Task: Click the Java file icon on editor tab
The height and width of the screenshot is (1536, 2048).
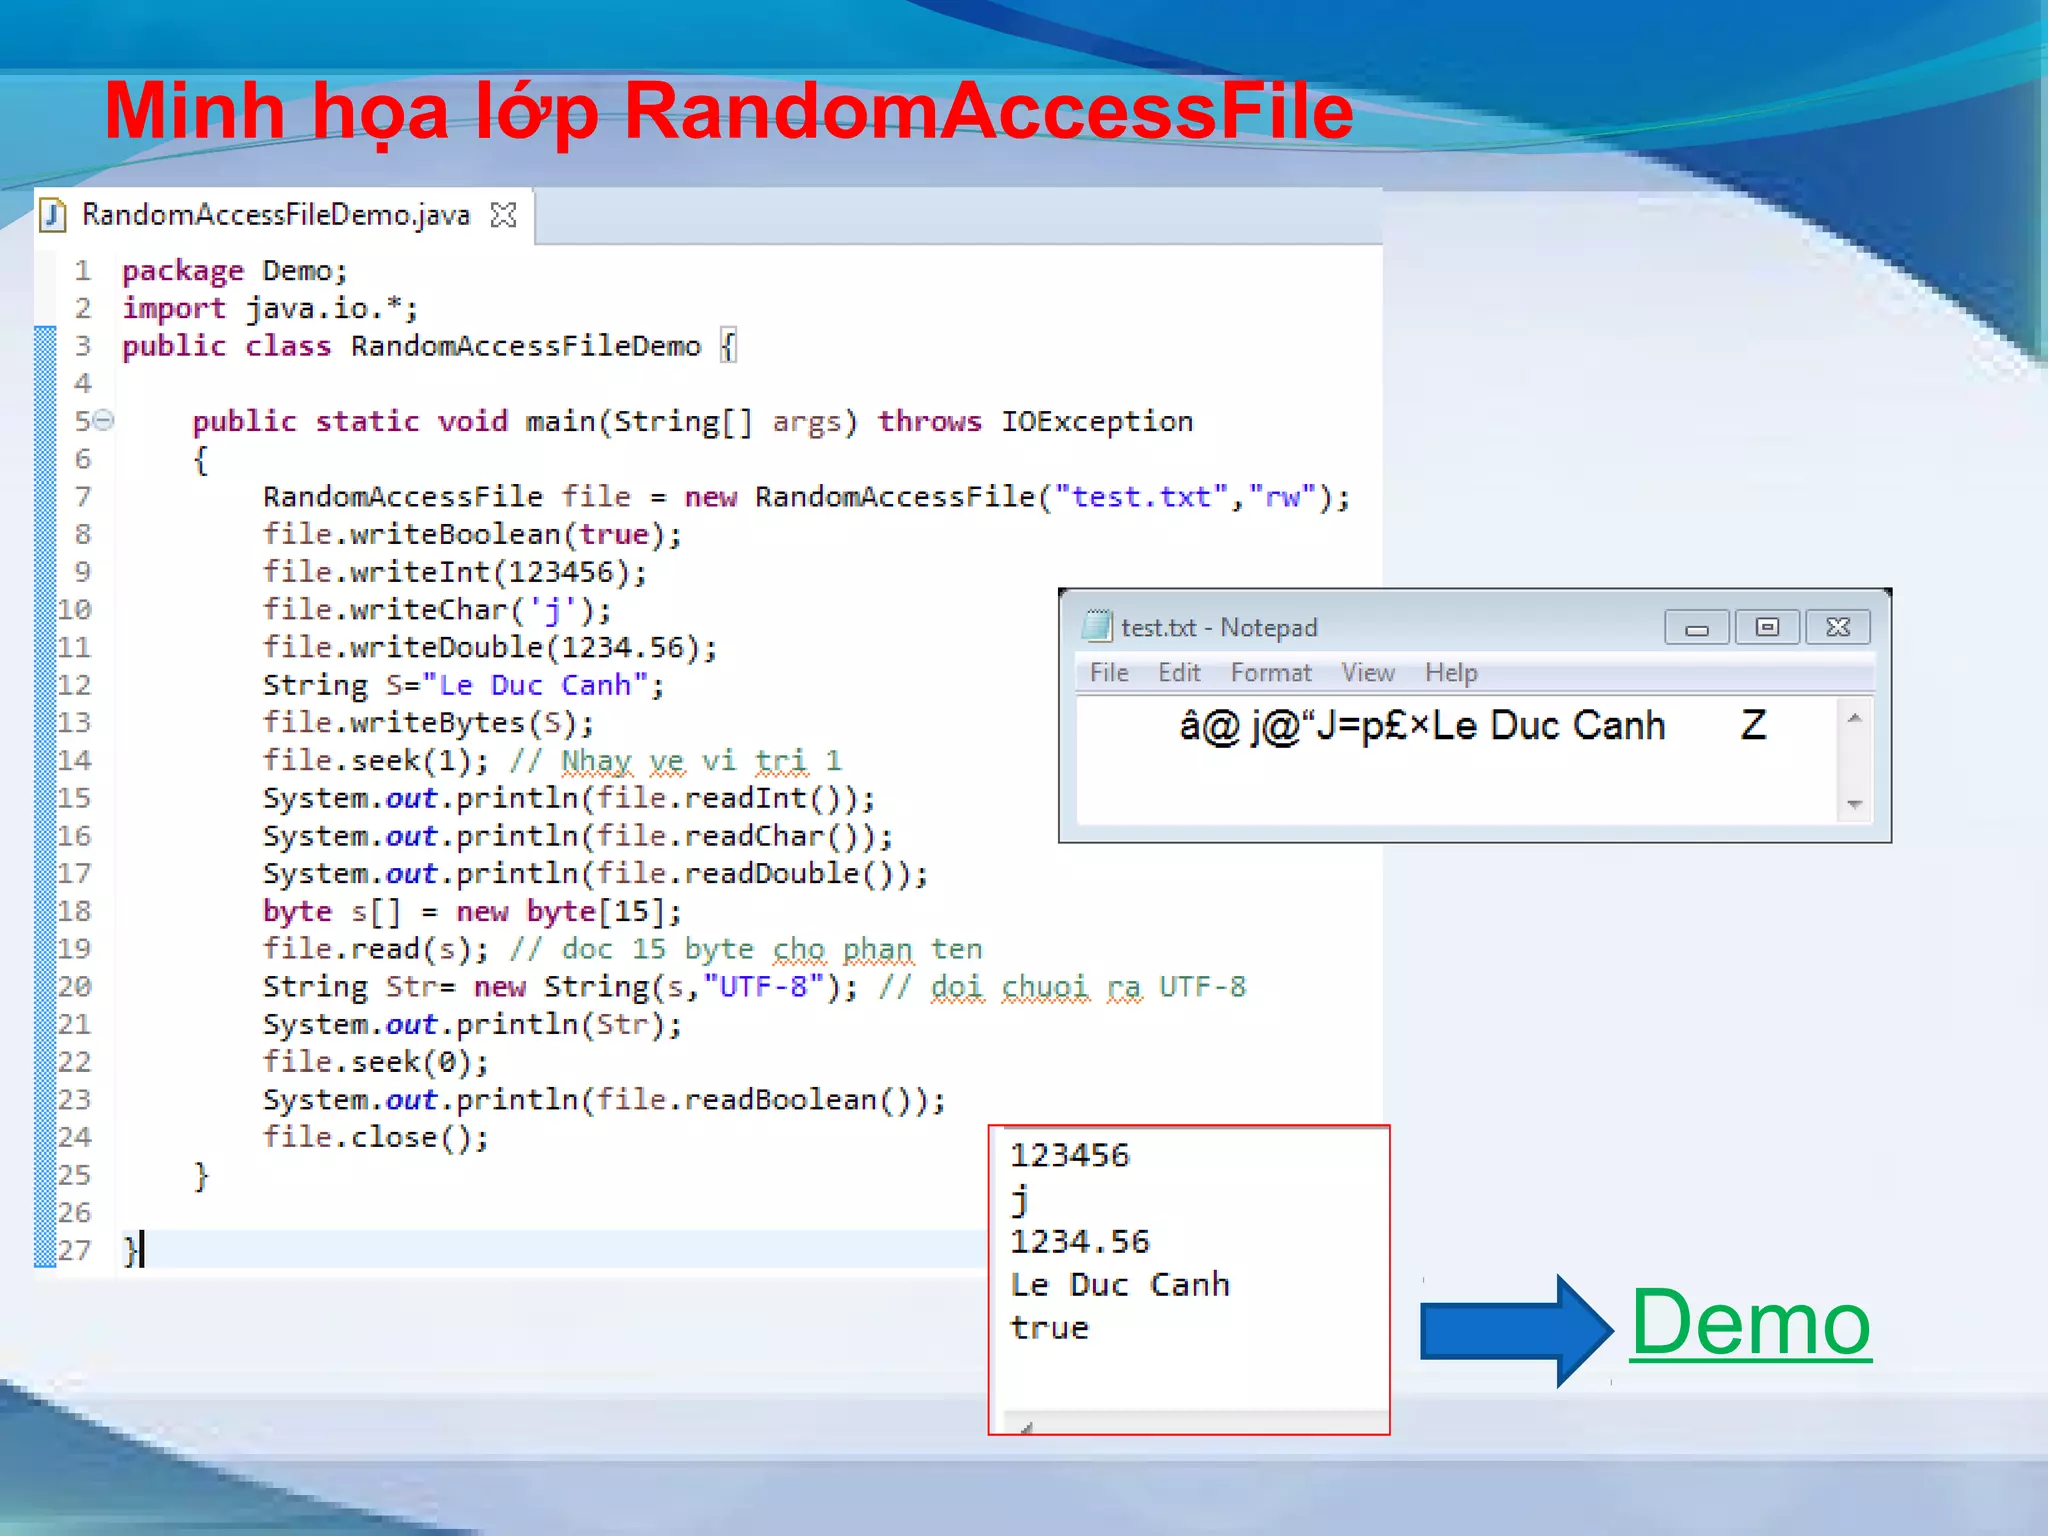Action: tap(53, 215)
